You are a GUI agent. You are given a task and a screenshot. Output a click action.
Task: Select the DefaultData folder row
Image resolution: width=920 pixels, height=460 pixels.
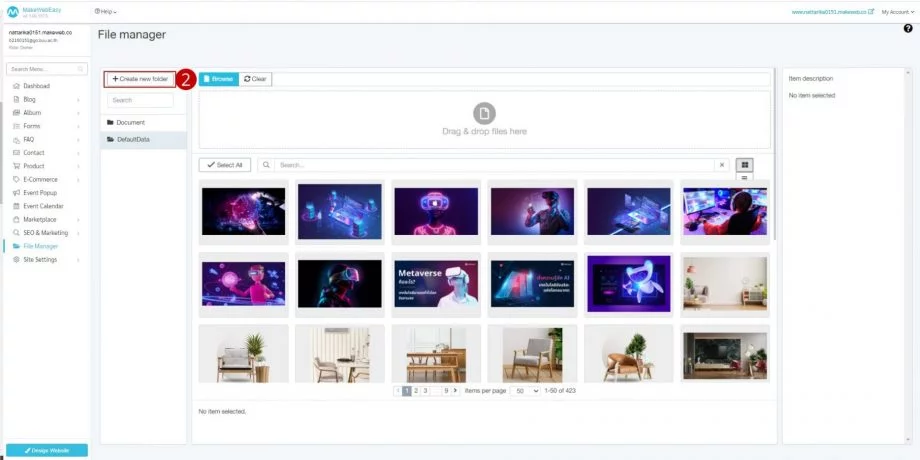click(x=143, y=140)
